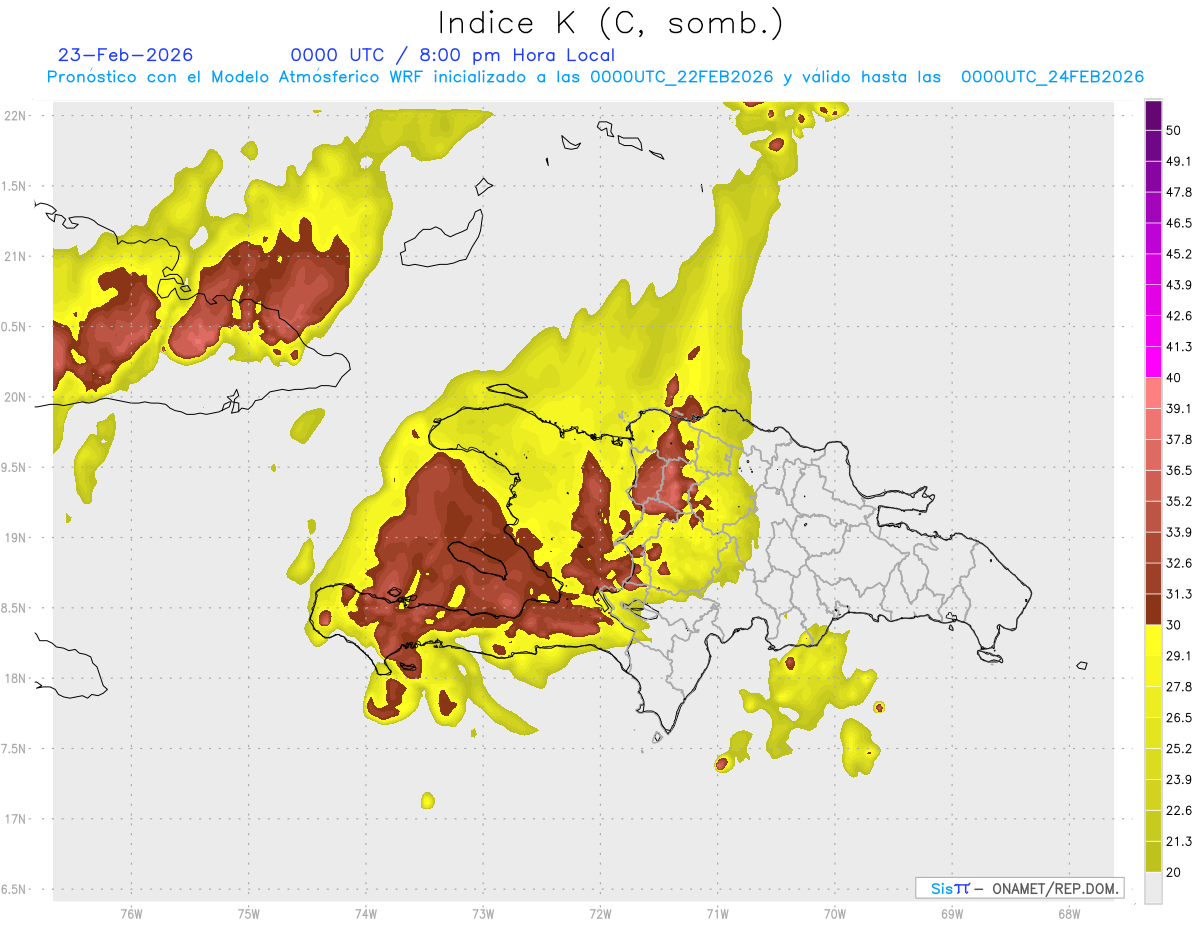Click the colorbar value 46.5
The image size is (1200, 927).
pyautogui.click(x=1180, y=224)
